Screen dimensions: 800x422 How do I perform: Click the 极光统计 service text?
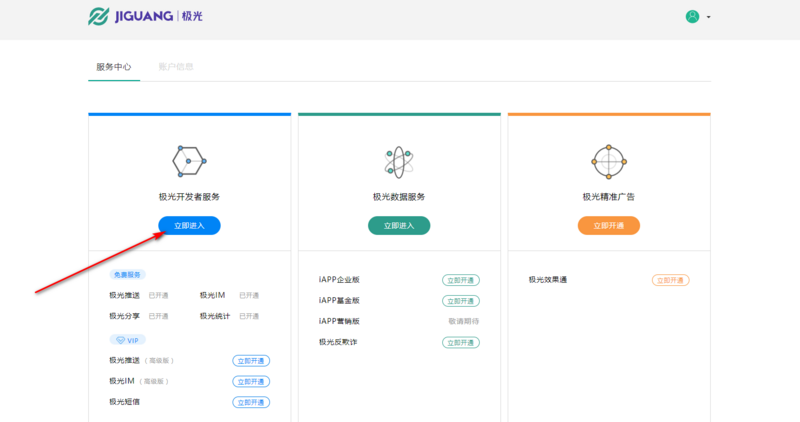(215, 316)
